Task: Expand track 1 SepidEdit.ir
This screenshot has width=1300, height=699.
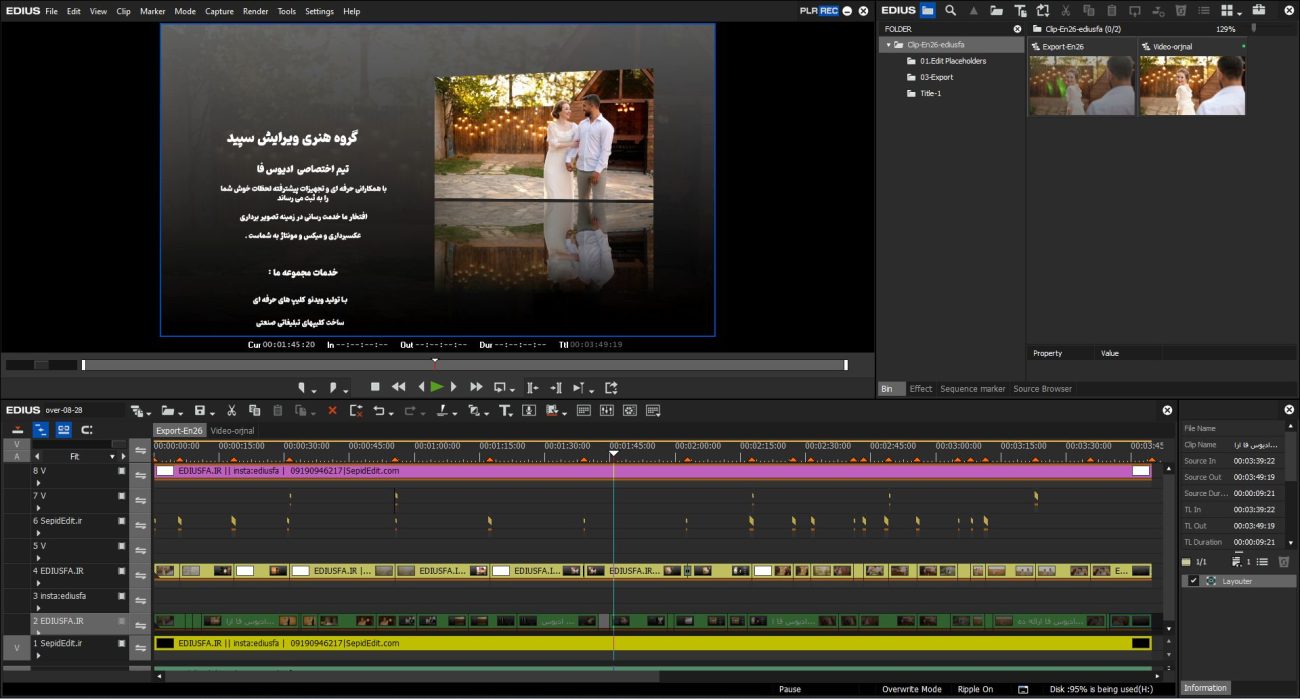Action: click(38, 656)
